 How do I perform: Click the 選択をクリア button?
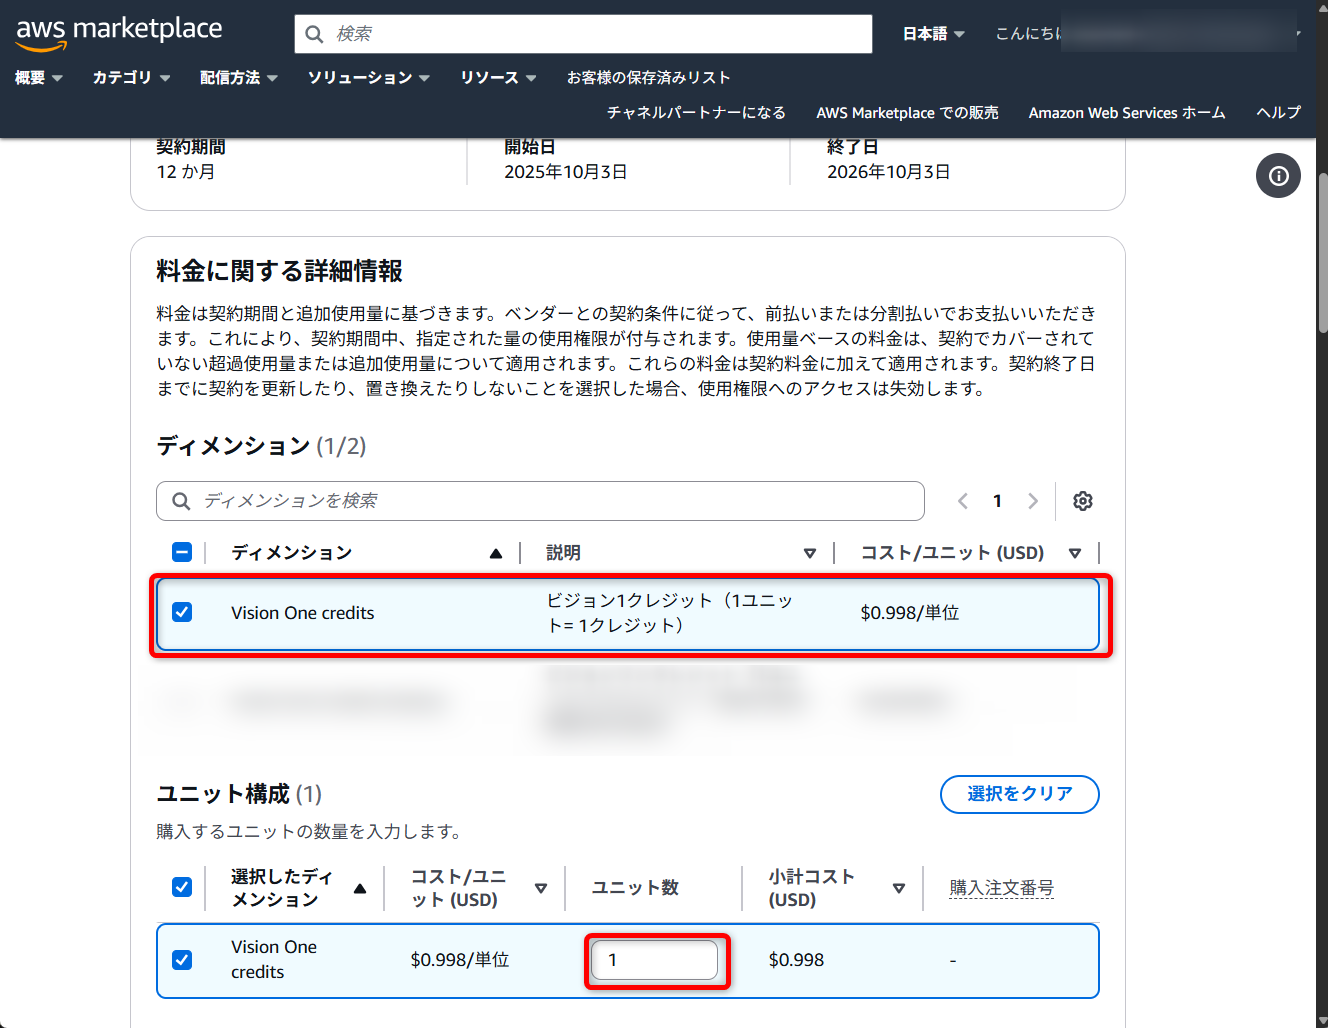[1020, 794]
